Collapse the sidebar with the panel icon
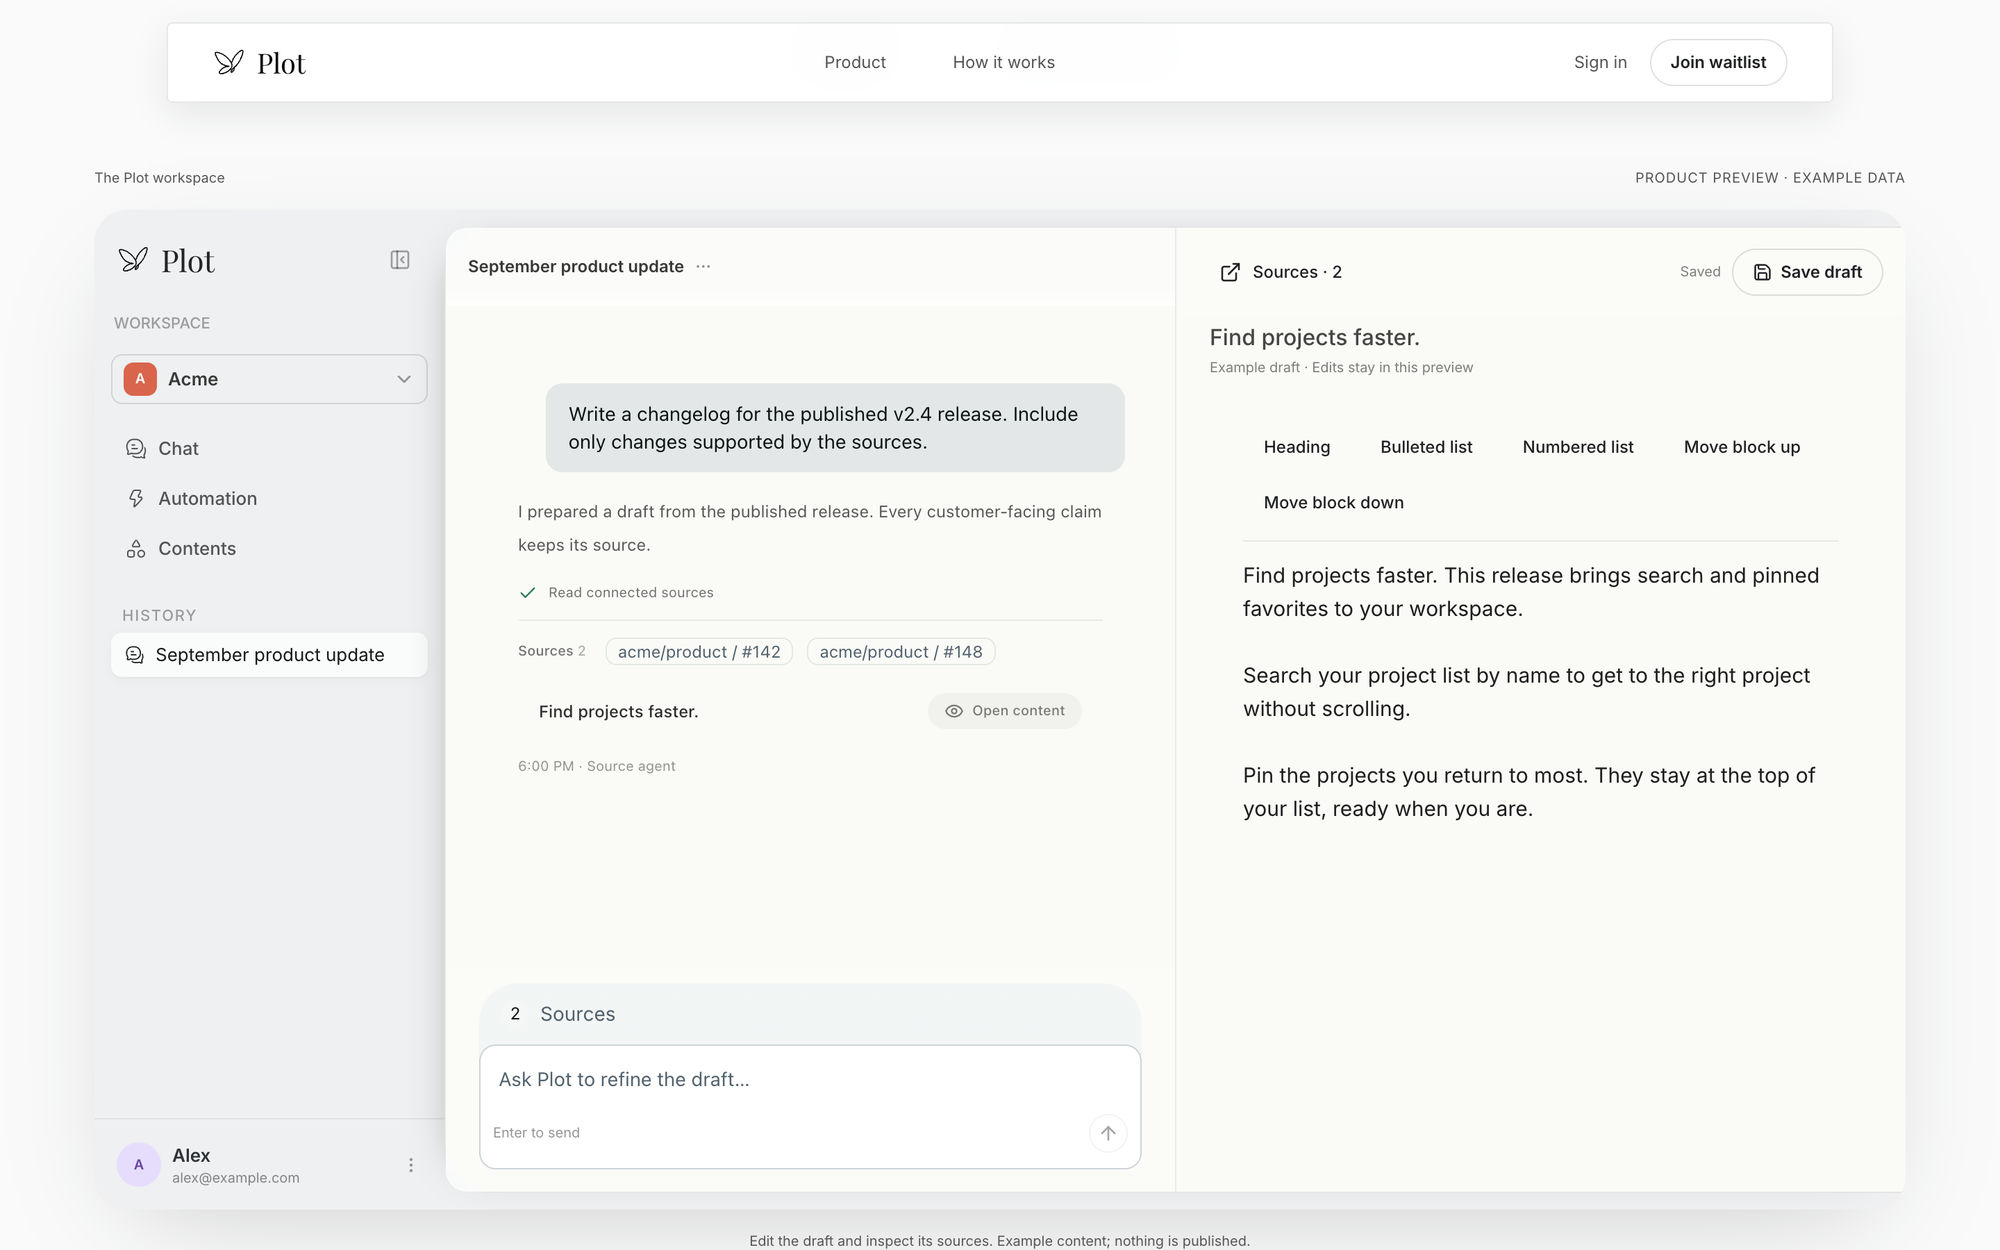Image resolution: width=2000 pixels, height=1250 pixels. point(400,260)
